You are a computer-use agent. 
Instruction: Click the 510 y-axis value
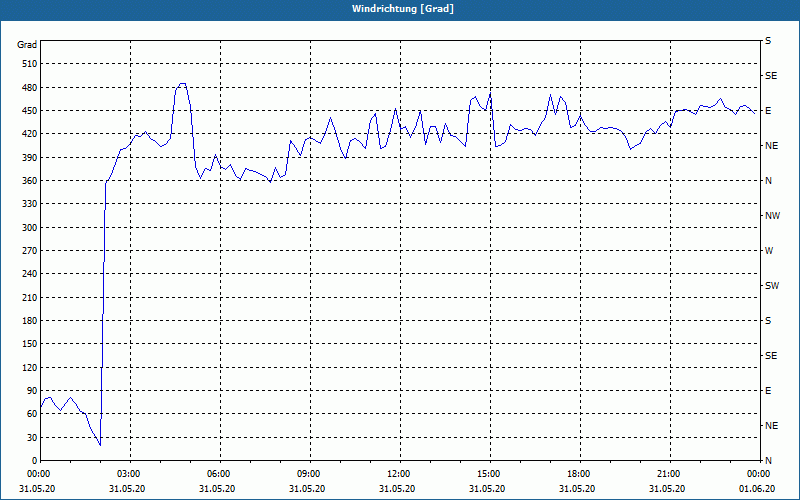click(30, 64)
